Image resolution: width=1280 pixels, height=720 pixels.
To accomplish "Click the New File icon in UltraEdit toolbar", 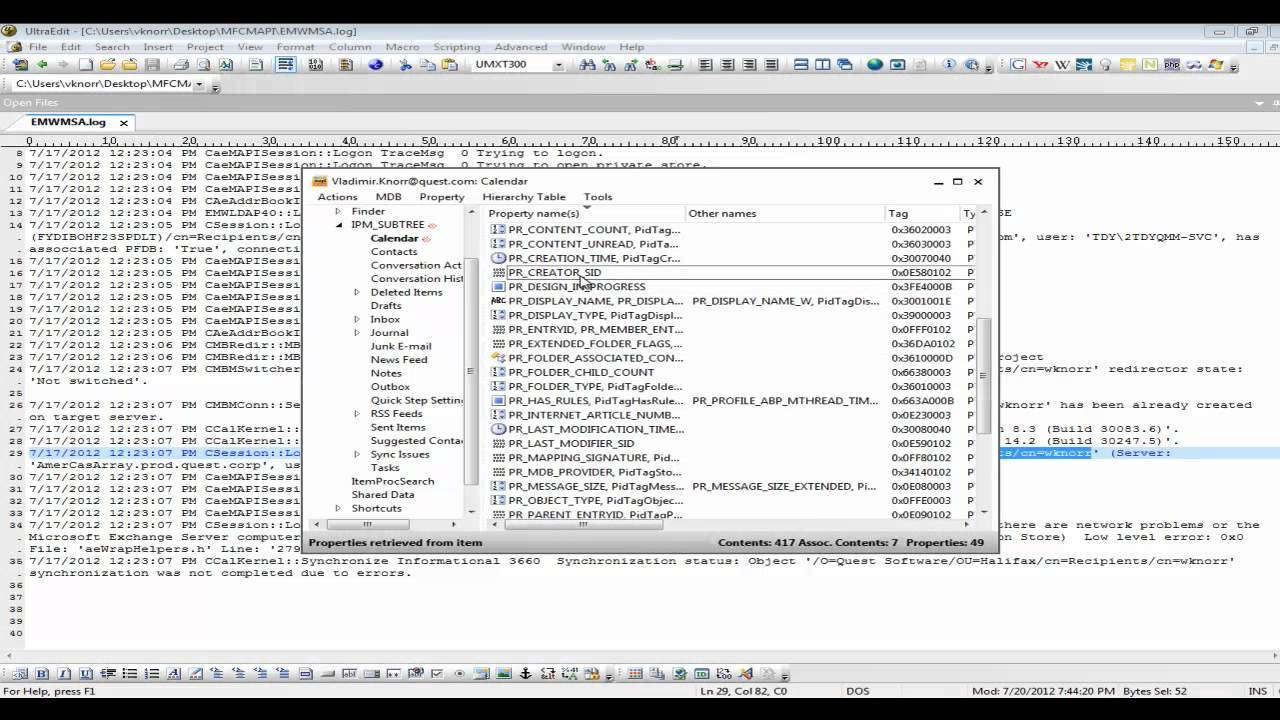I will (x=86, y=65).
